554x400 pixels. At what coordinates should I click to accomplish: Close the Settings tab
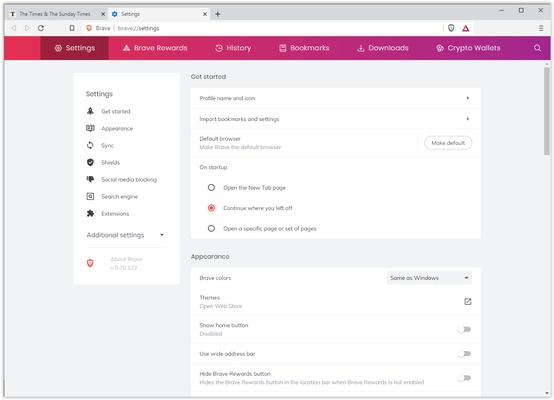coord(205,14)
